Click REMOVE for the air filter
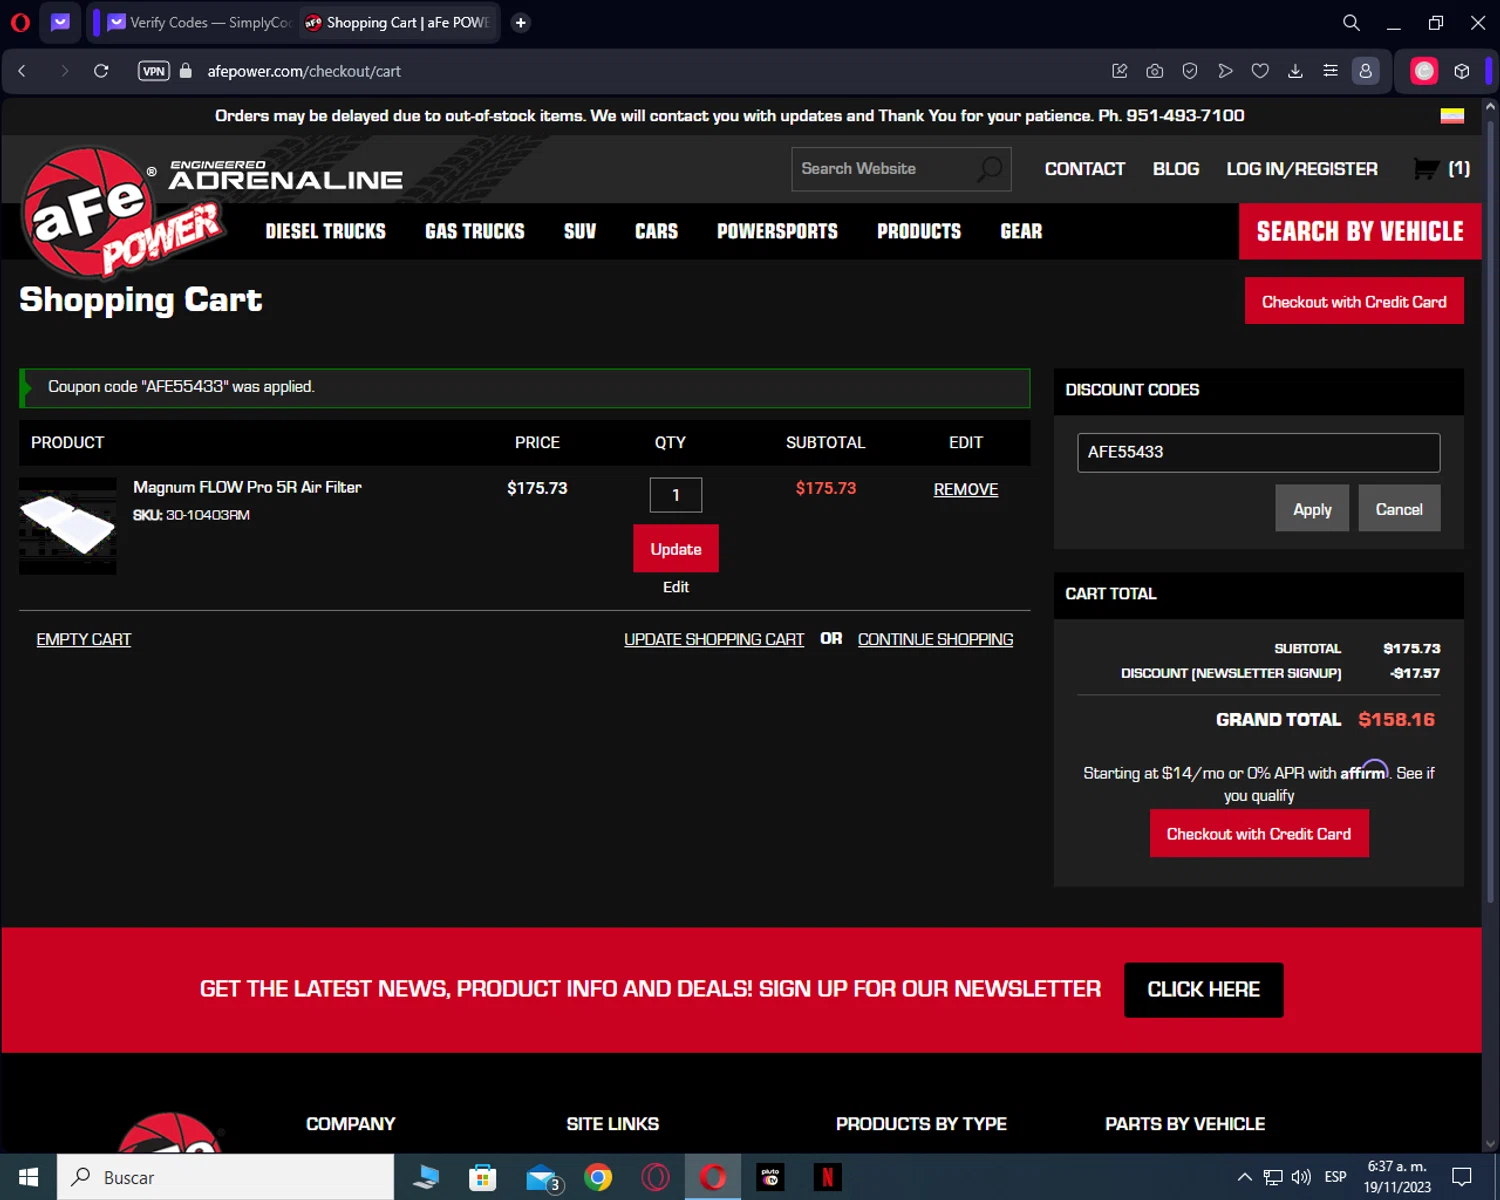Image resolution: width=1500 pixels, height=1200 pixels. 966,489
